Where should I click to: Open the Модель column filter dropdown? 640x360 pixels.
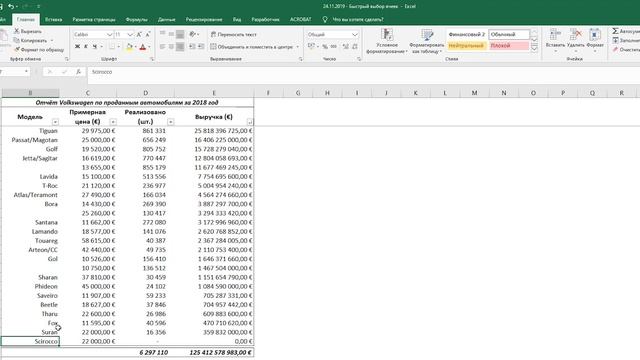point(55,122)
